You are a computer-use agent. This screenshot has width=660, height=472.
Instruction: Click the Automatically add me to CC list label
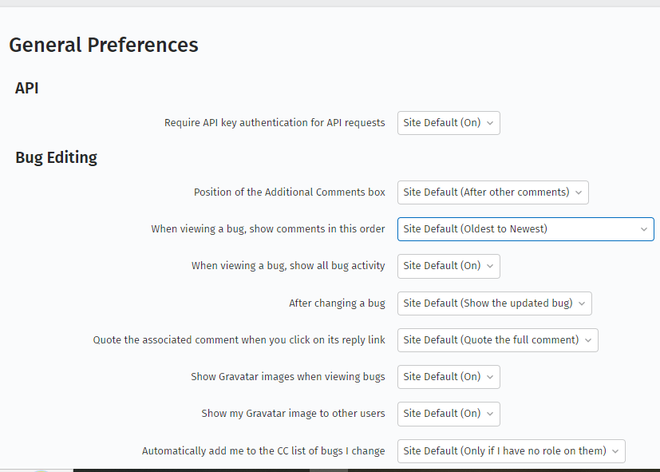click(x=263, y=451)
